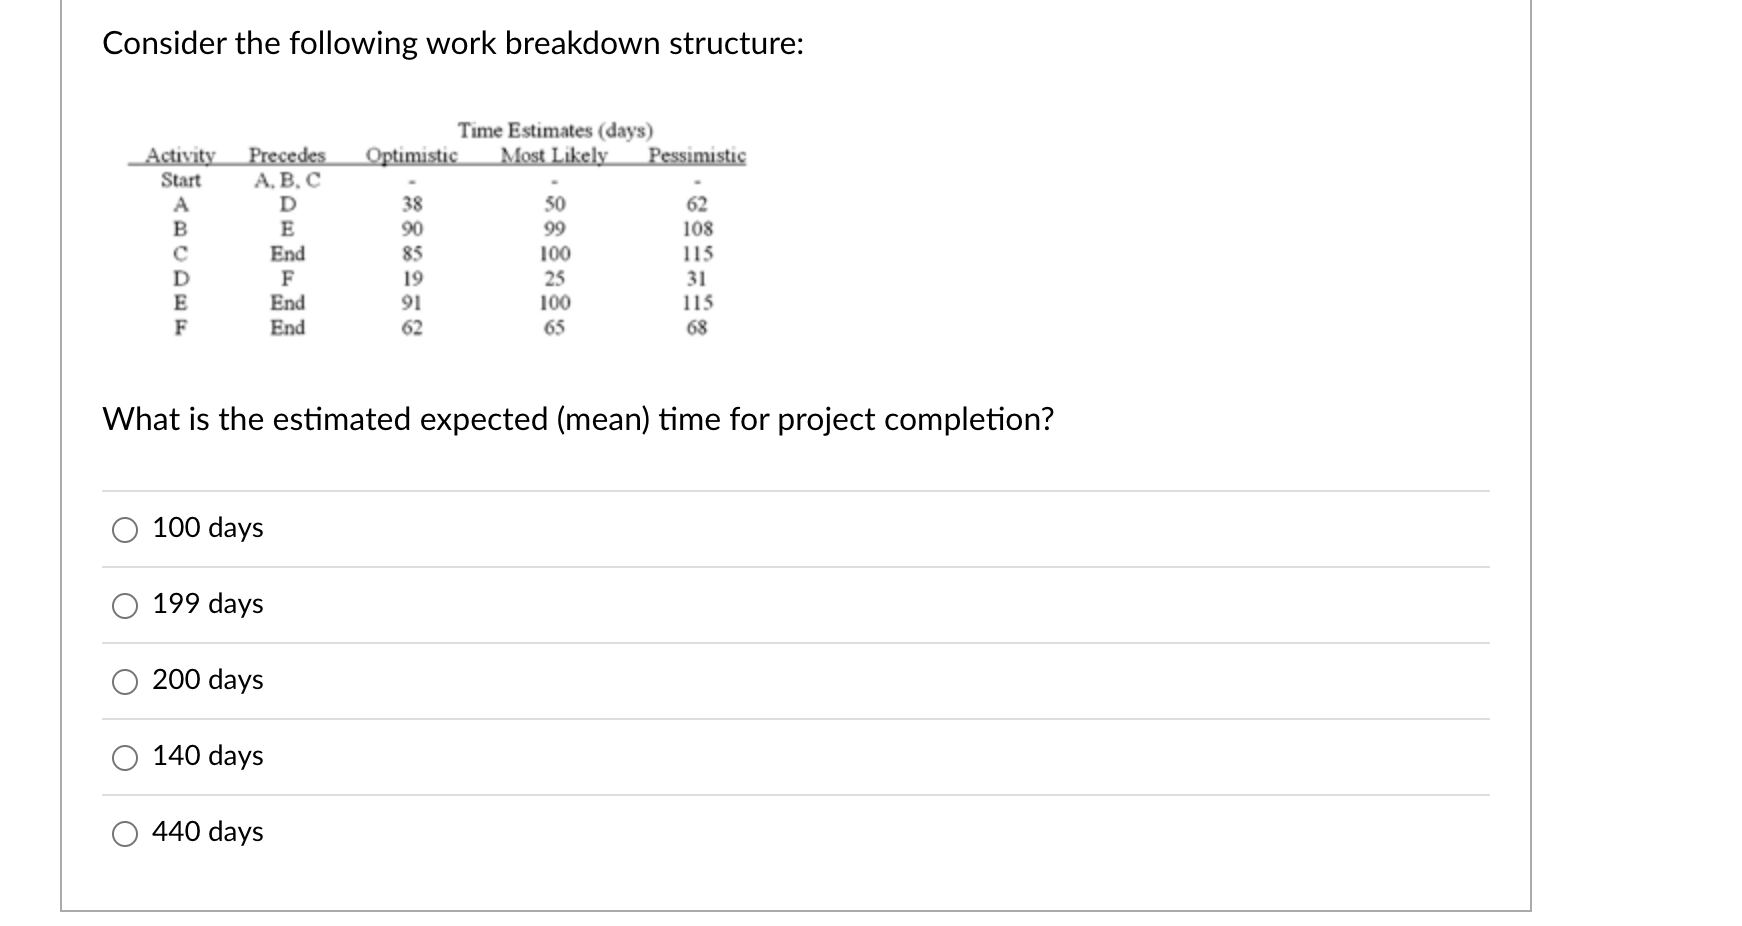This screenshot has height=926, width=1742.
Task: Click the Activity column header
Action: [x=178, y=155]
